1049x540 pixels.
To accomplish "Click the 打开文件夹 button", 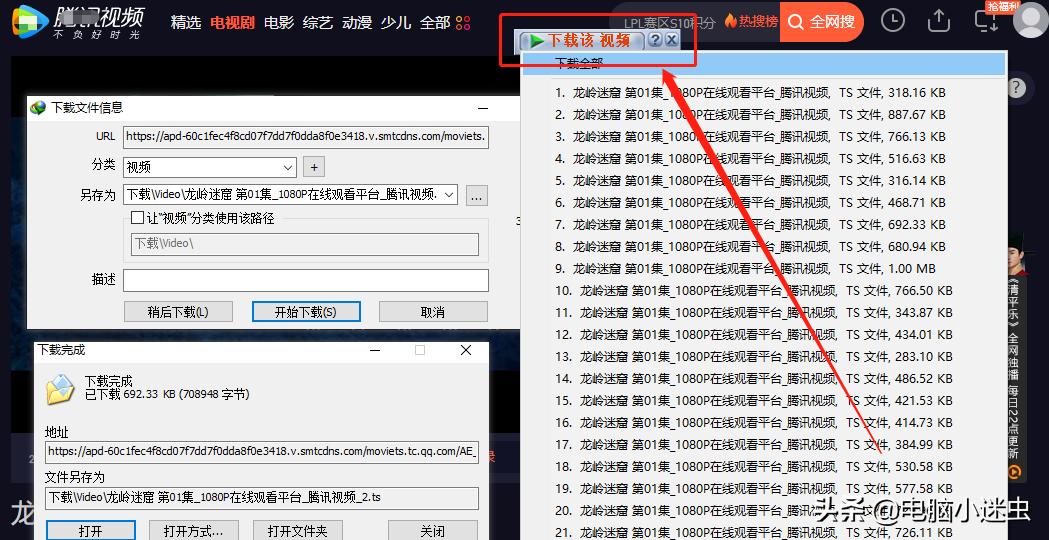I will coord(298,531).
